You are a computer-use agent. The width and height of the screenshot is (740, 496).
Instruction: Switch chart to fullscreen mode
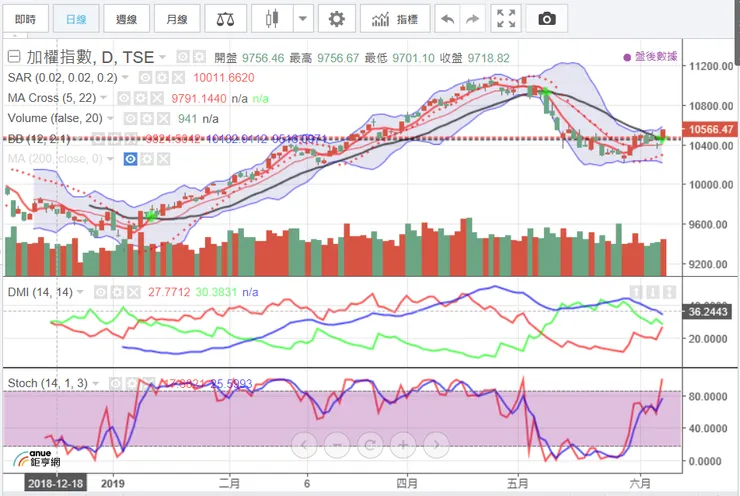[506, 19]
